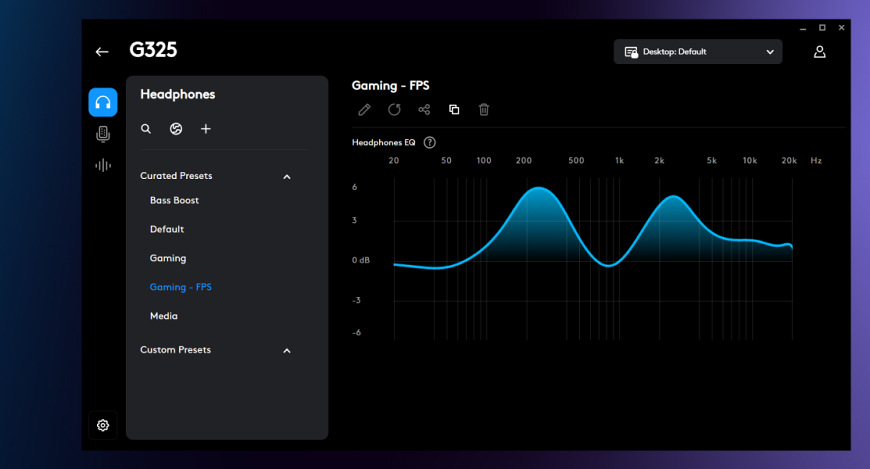
Task: Select the Bass Boost preset
Action: click(174, 200)
